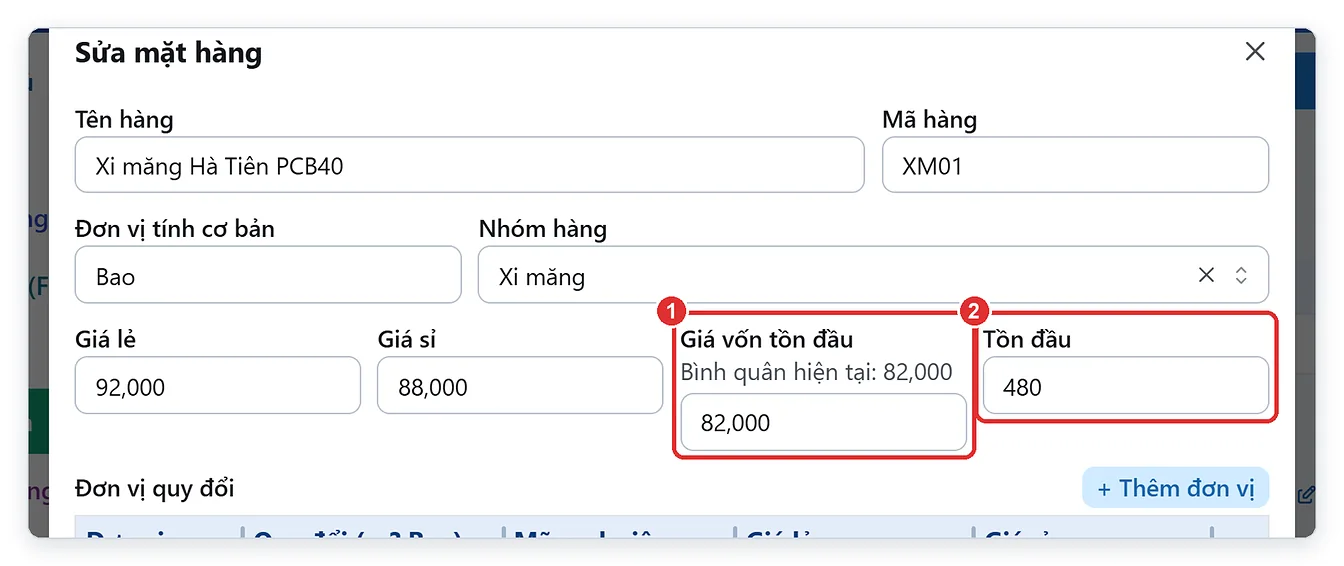Click the Bình quân hiện tại text
This screenshot has width=1344, height=566.
pyautogui.click(x=816, y=372)
